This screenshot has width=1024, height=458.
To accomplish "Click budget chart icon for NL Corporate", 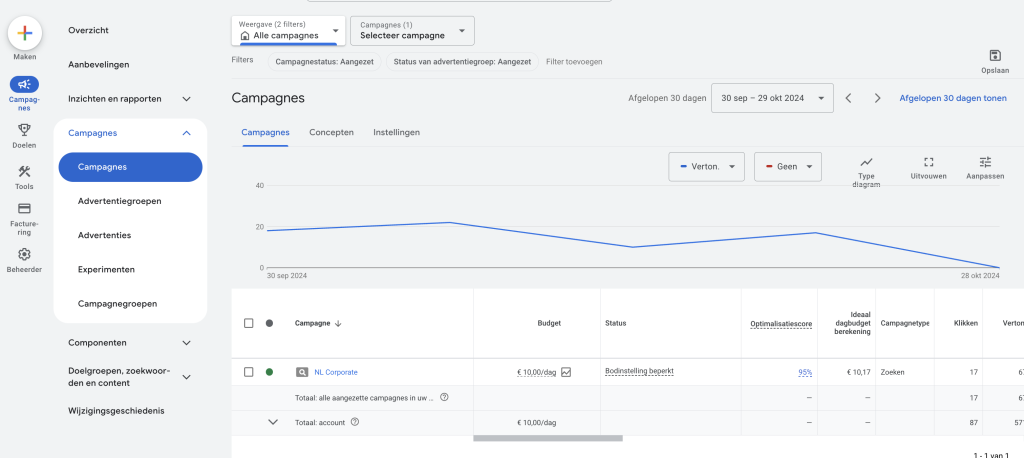I will point(566,372).
